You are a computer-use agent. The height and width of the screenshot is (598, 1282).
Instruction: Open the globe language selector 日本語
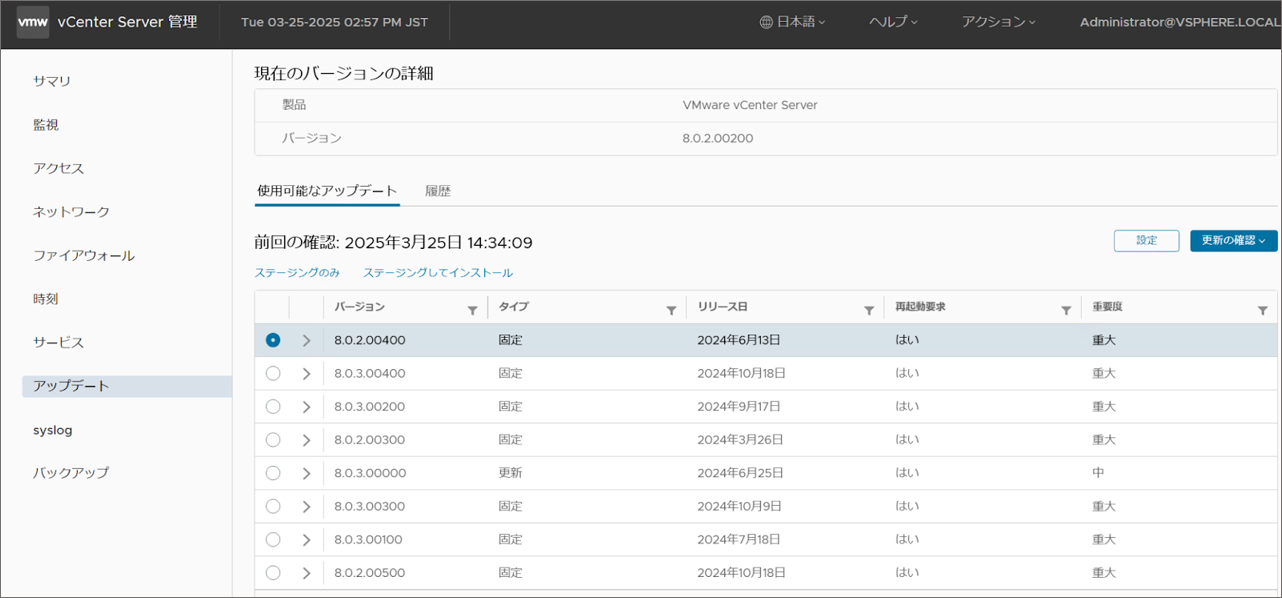coord(793,22)
